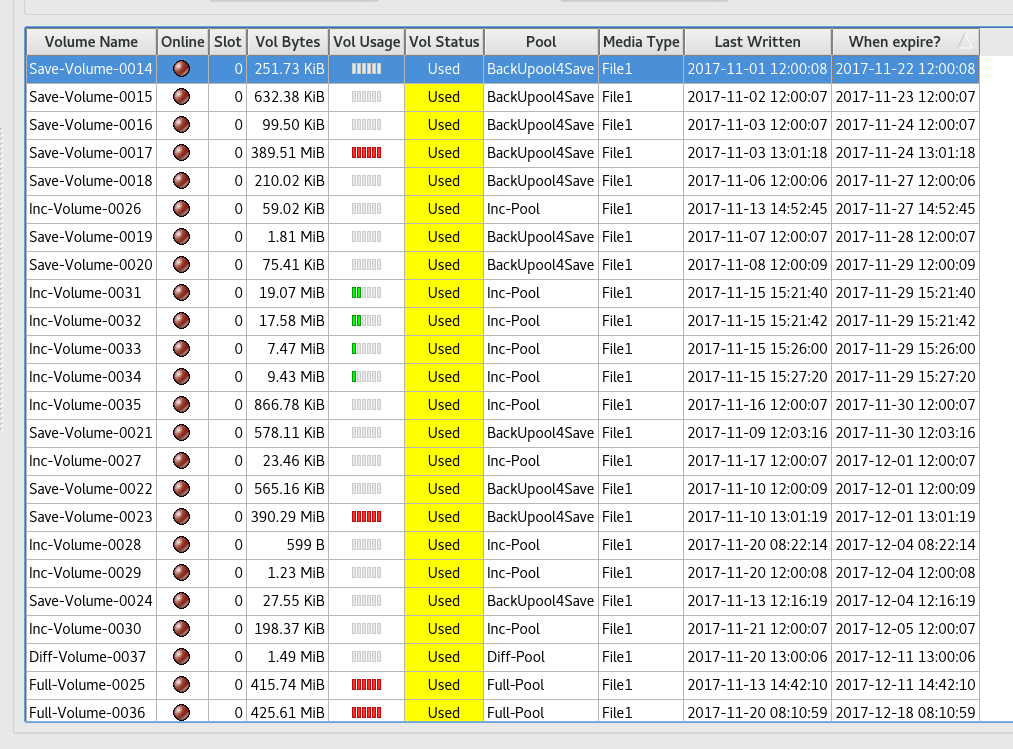The width and height of the screenshot is (1013, 749).
Task: Click online status icon for Inc-Volume-0033
Action: (182, 348)
